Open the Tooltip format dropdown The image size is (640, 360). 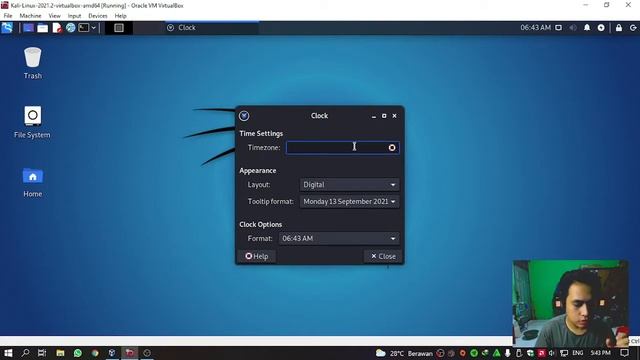[349, 201]
